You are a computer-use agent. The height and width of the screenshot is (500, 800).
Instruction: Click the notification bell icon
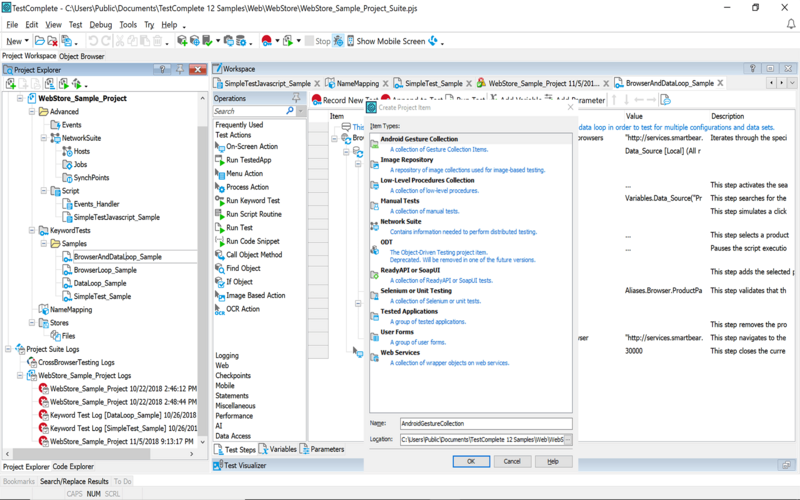click(x=790, y=24)
